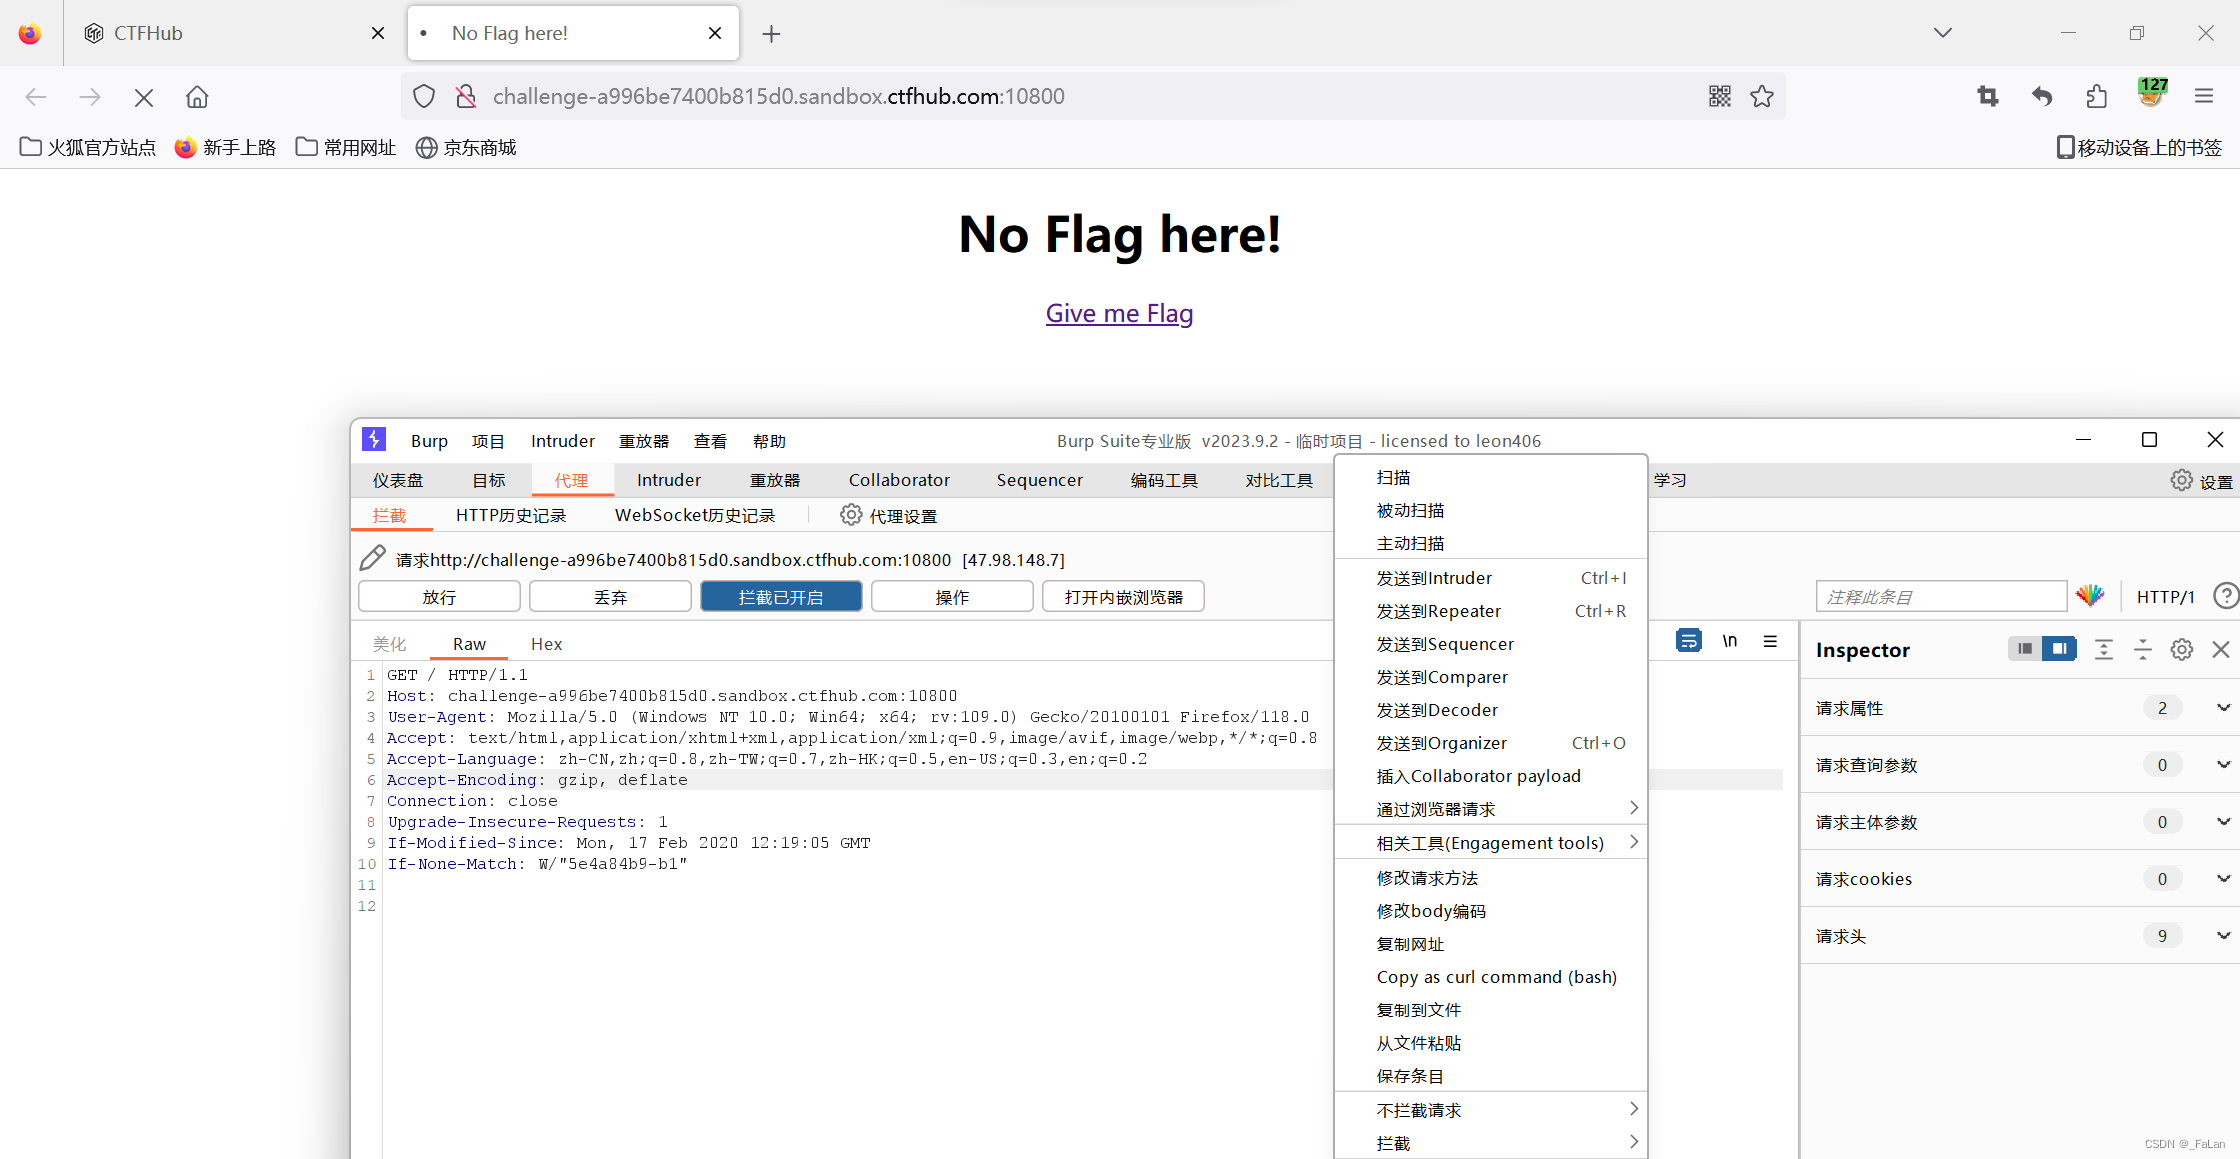This screenshot has width=2240, height=1159.
Task: Click the QR code icon in address bar
Action: click(1719, 96)
